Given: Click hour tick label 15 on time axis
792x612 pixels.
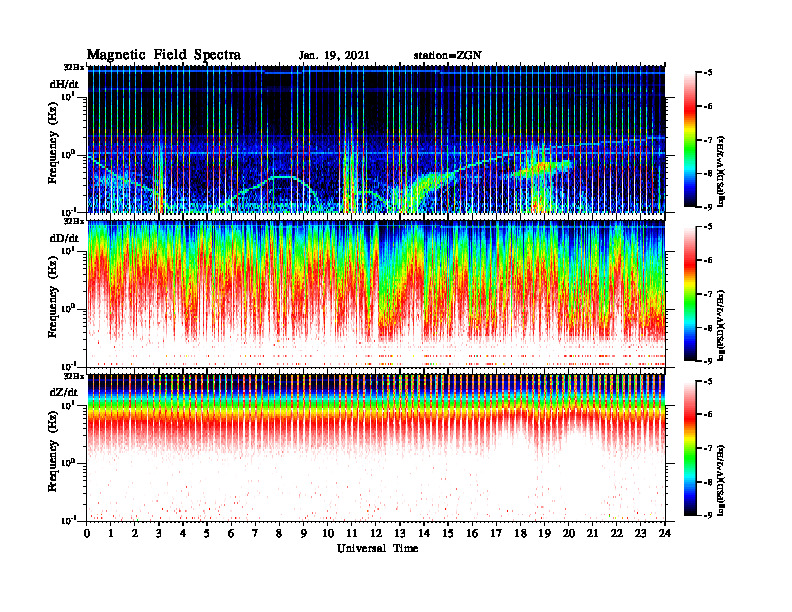Looking at the screenshot, I should tap(448, 534).
